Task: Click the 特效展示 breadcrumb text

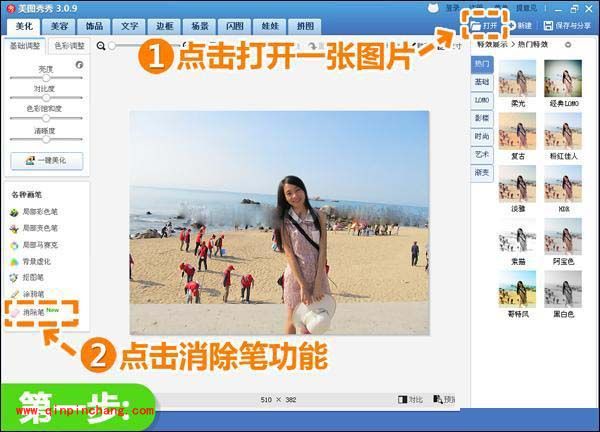Action: coord(492,44)
